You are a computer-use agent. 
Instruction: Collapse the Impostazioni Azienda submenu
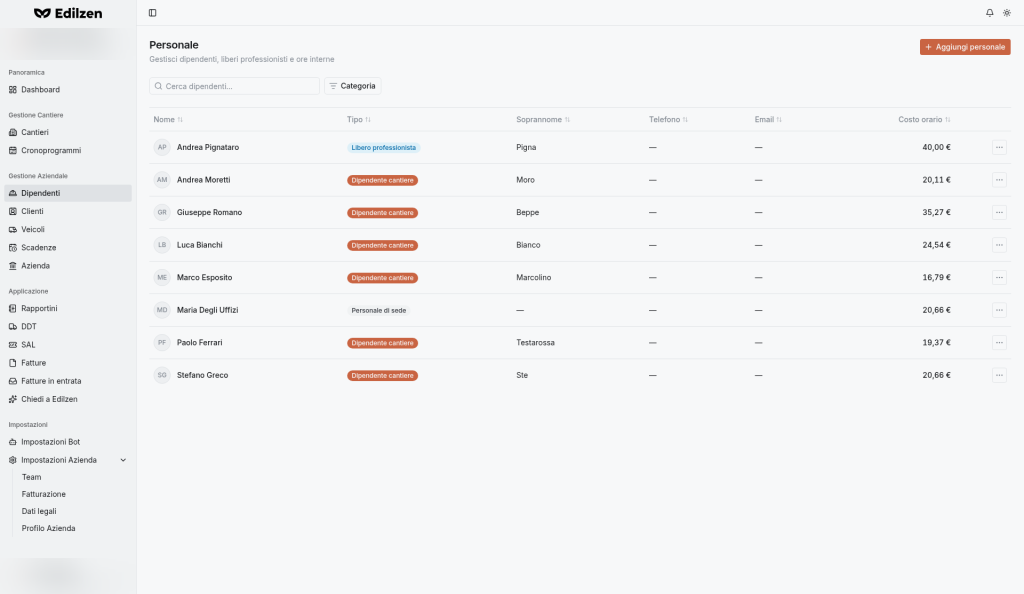68,460
